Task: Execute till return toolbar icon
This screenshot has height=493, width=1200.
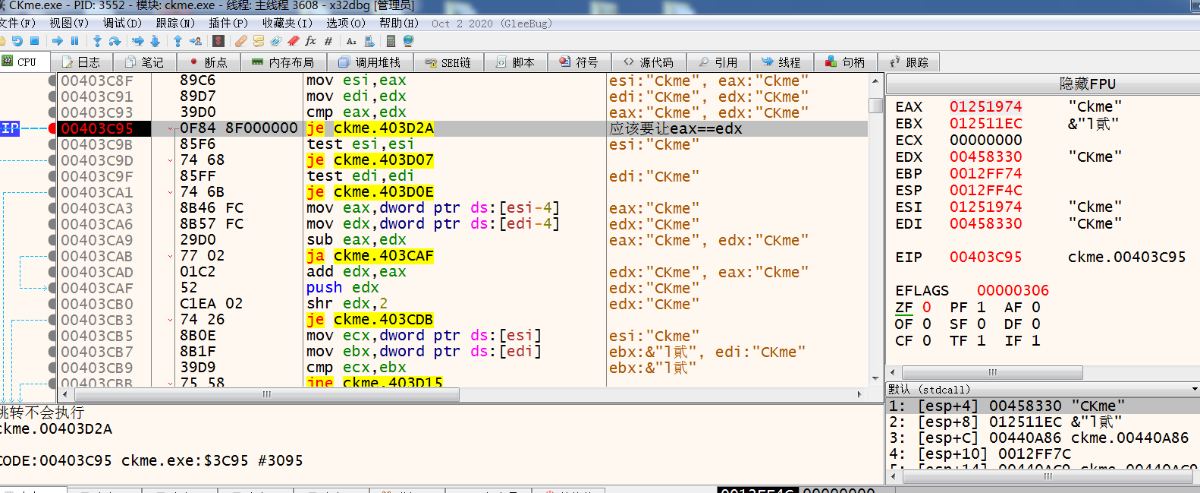Action: [177, 41]
